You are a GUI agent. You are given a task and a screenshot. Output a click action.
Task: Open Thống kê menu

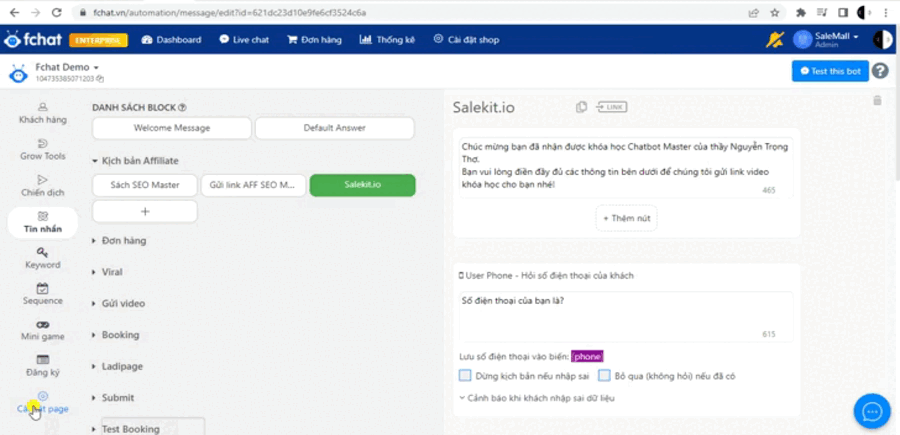387,40
